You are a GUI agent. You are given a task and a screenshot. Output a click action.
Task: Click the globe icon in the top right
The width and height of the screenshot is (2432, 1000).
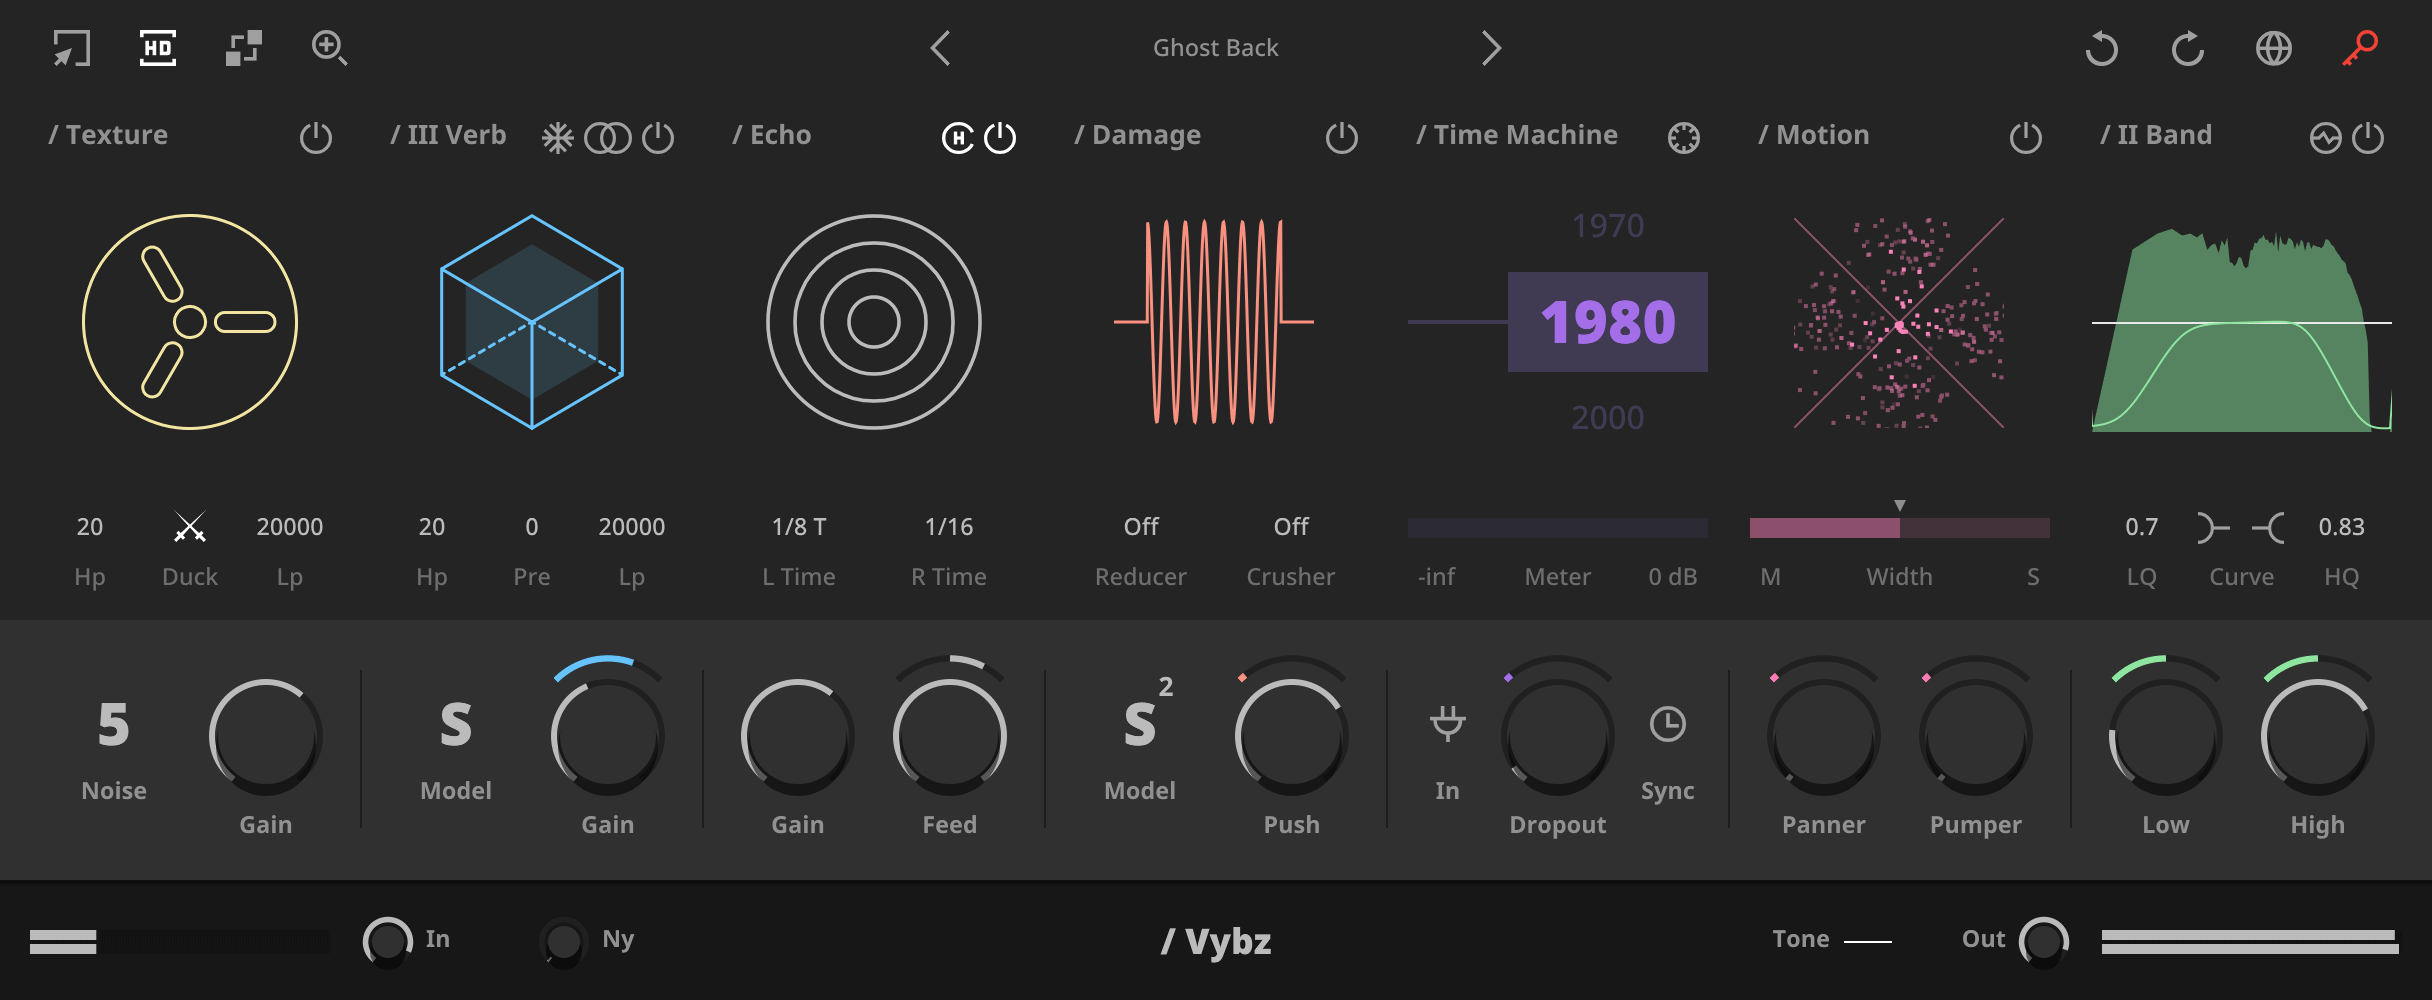[2274, 47]
